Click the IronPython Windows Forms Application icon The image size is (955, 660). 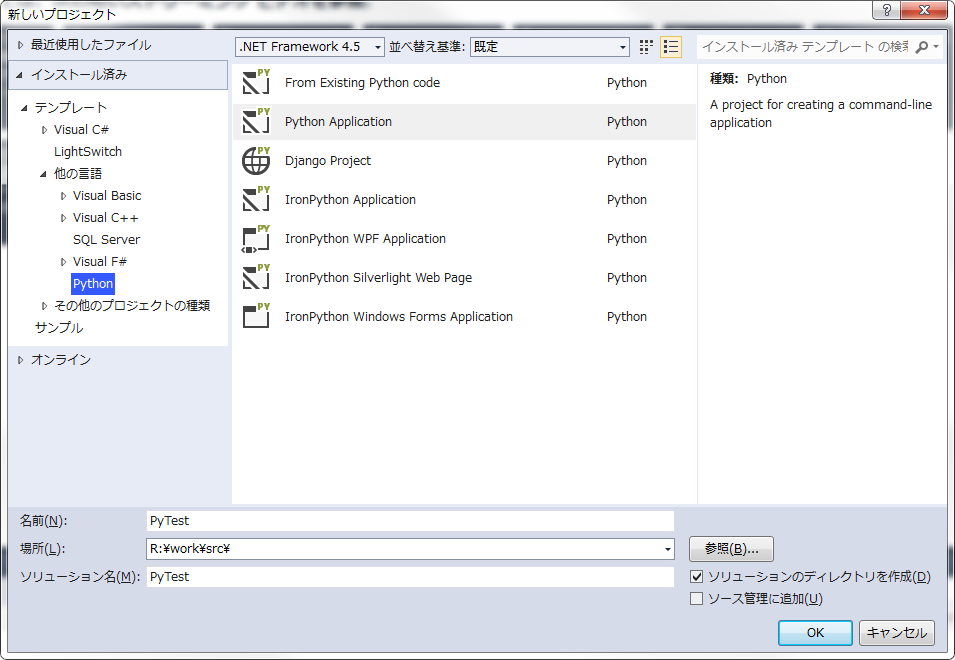(256, 317)
